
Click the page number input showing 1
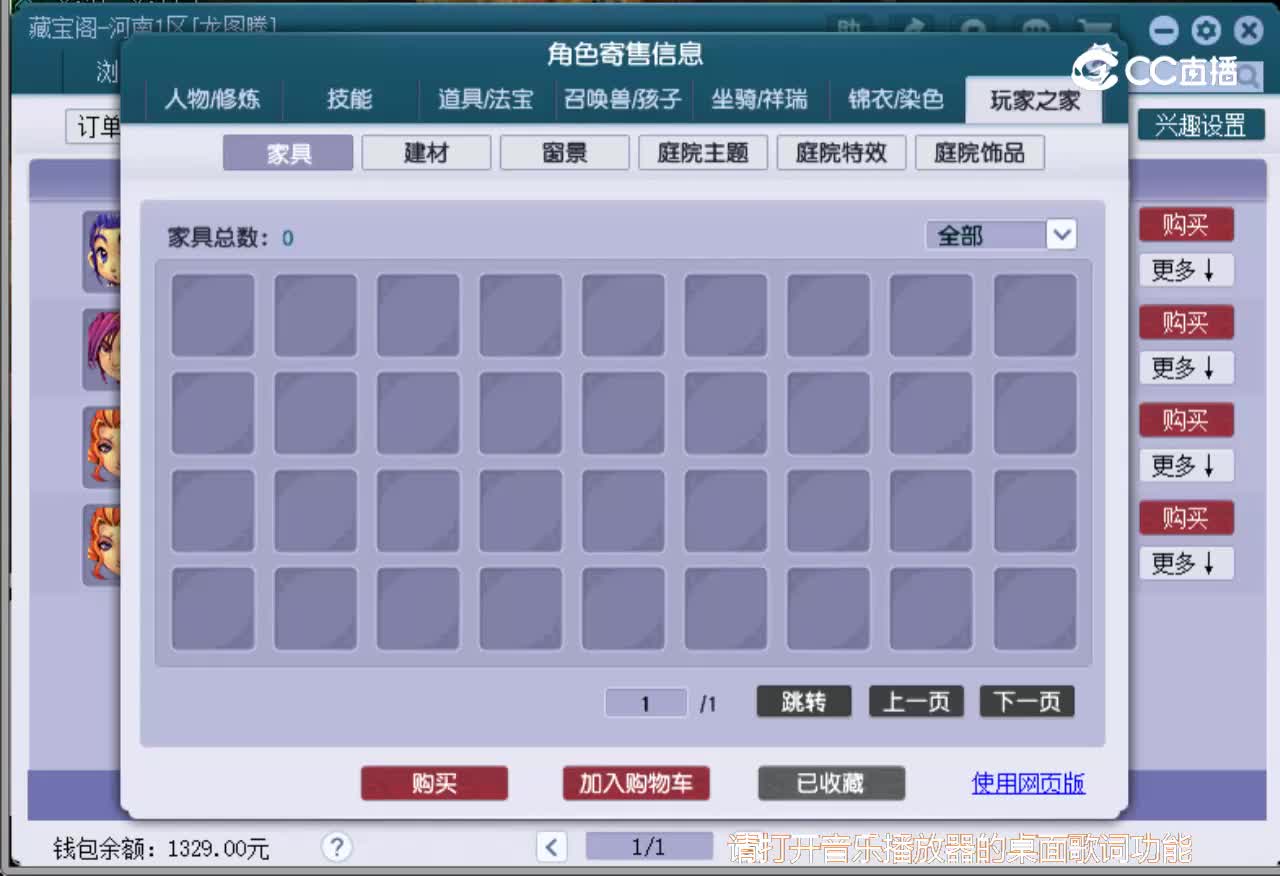645,702
